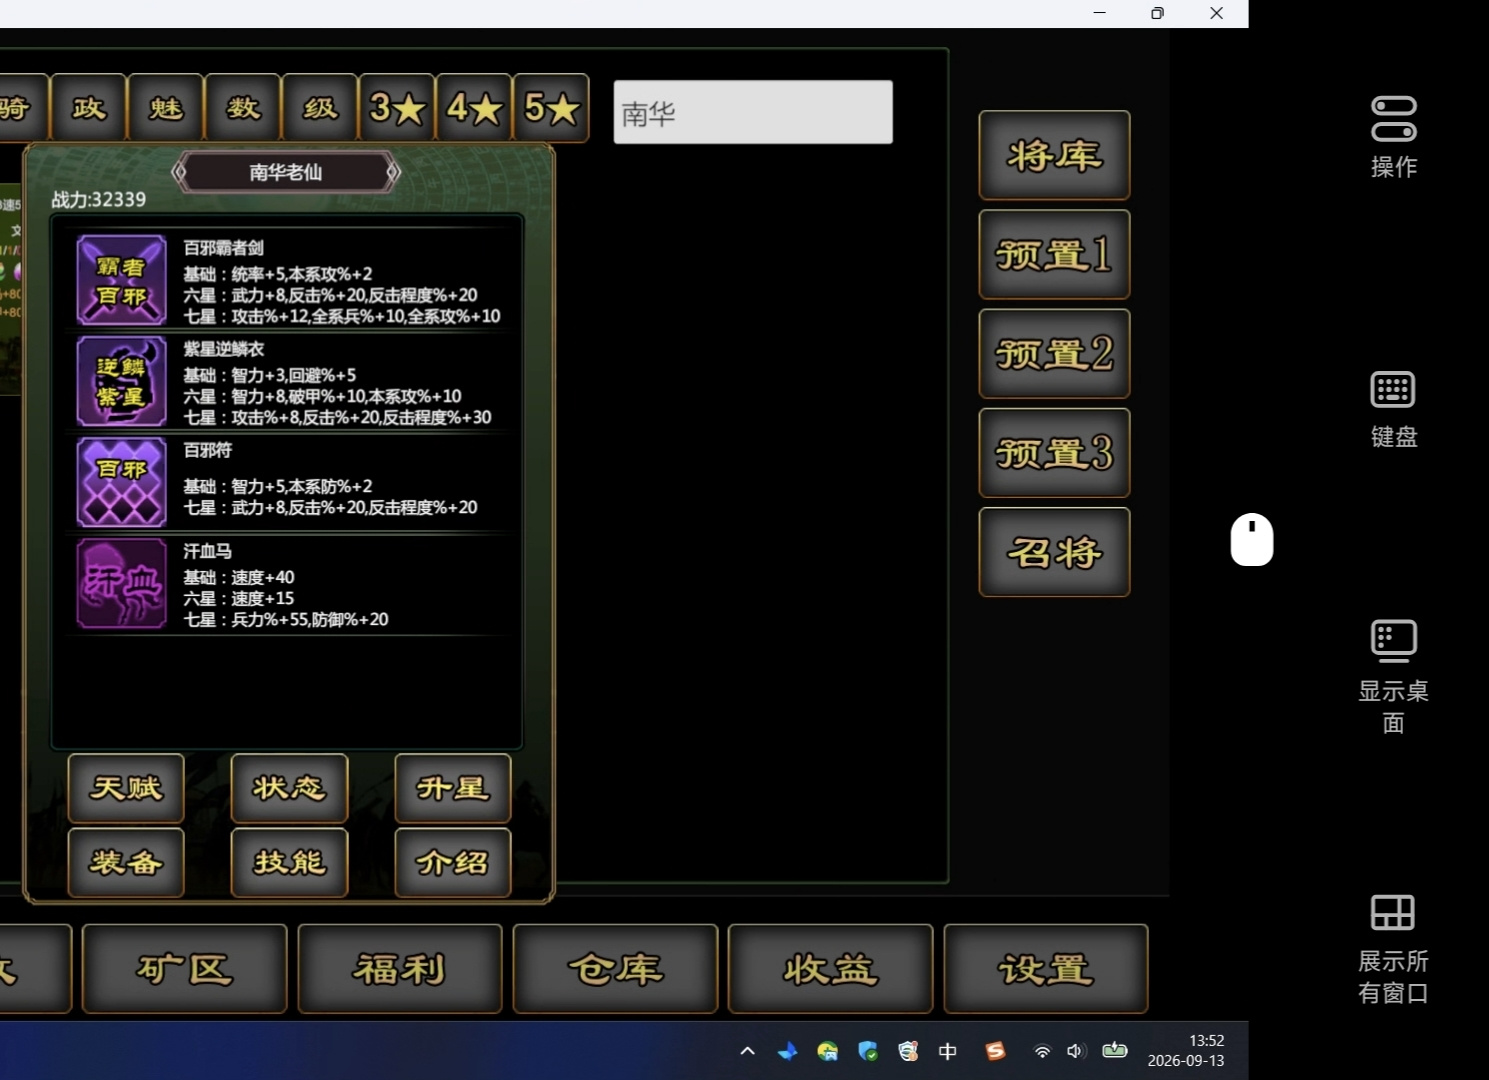Select the 百邪霸者剑 weapon icon
1489x1080 pixels.
[x=121, y=280]
